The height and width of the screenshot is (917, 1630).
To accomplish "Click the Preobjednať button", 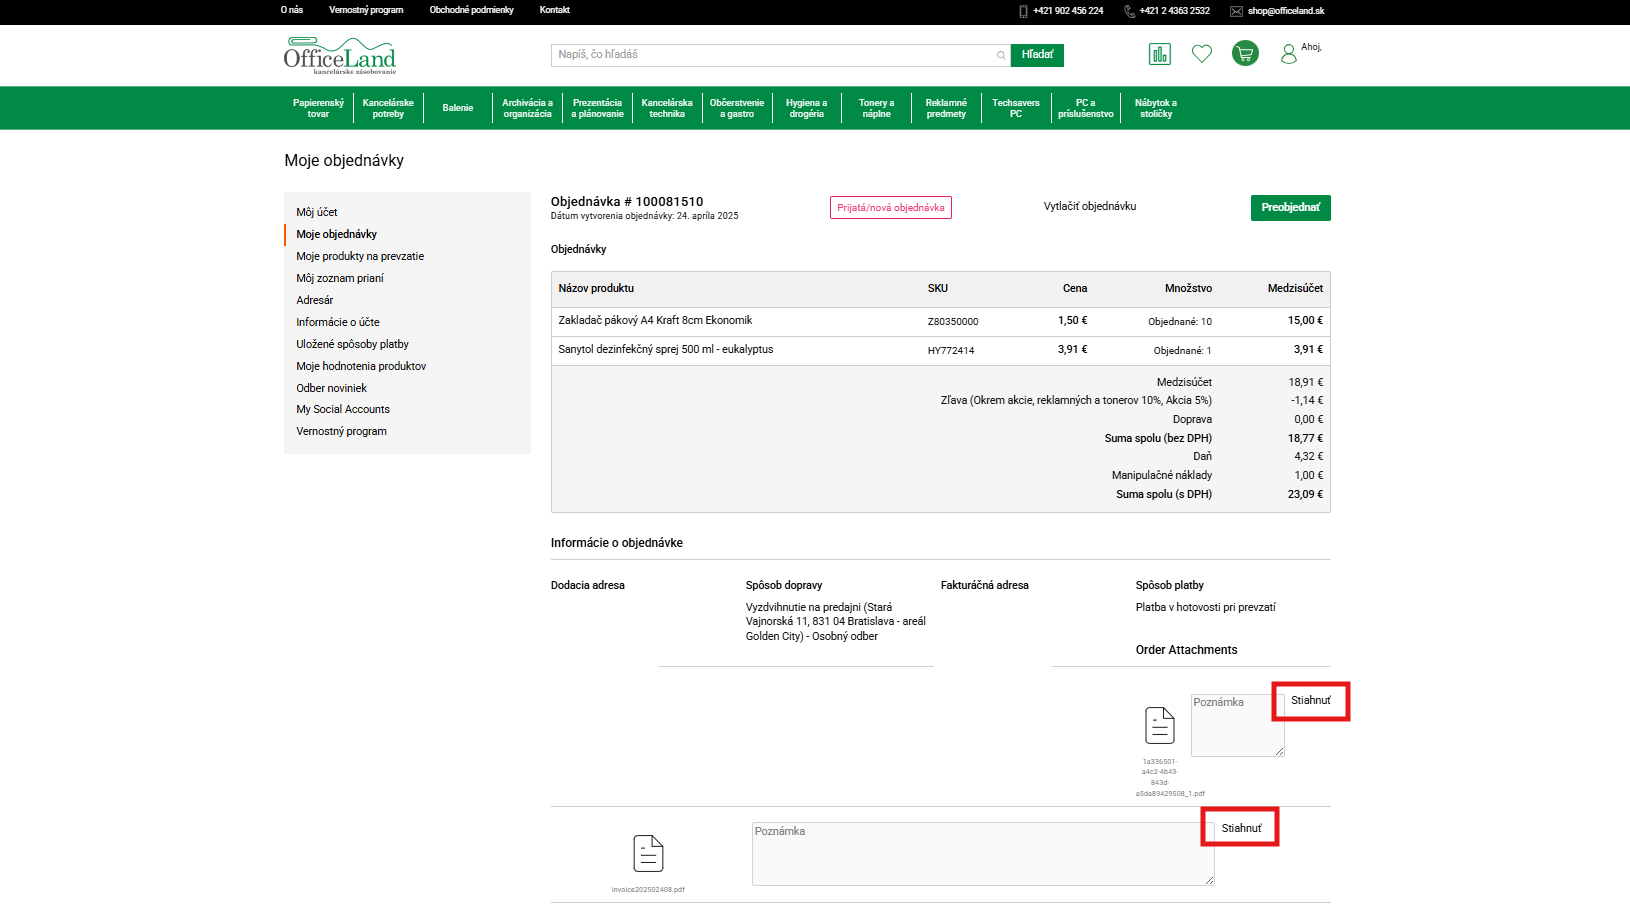I will (x=1290, y=208).
